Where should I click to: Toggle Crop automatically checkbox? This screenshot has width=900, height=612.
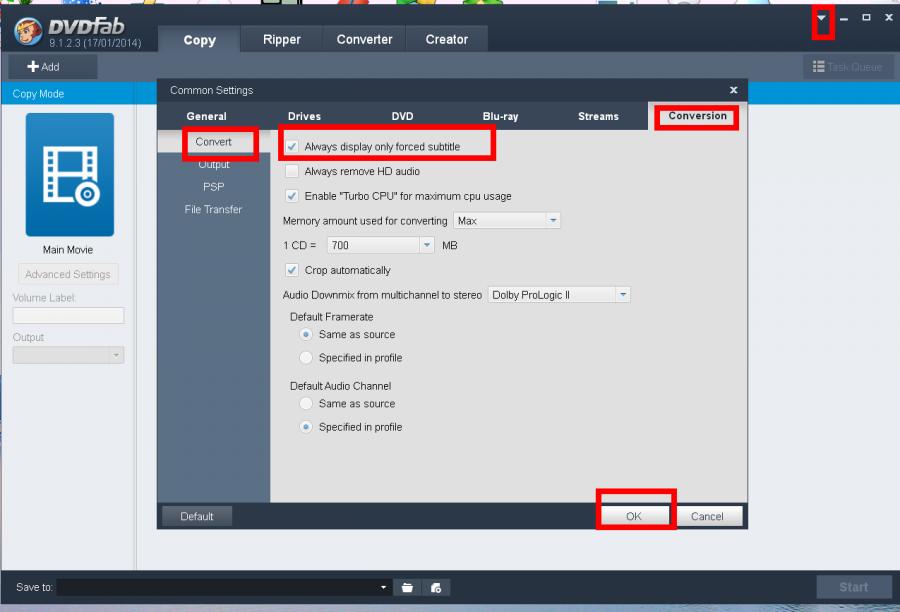click(x=292, y=270)
